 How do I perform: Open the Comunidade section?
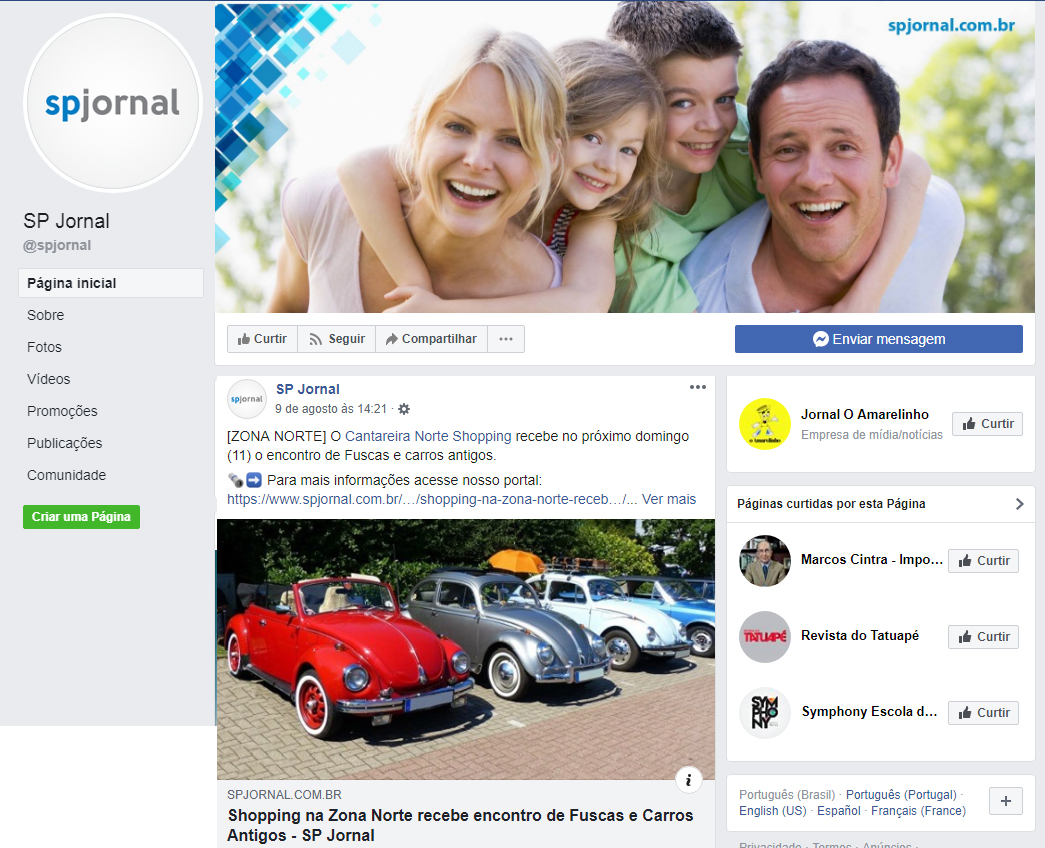point(67,475)
